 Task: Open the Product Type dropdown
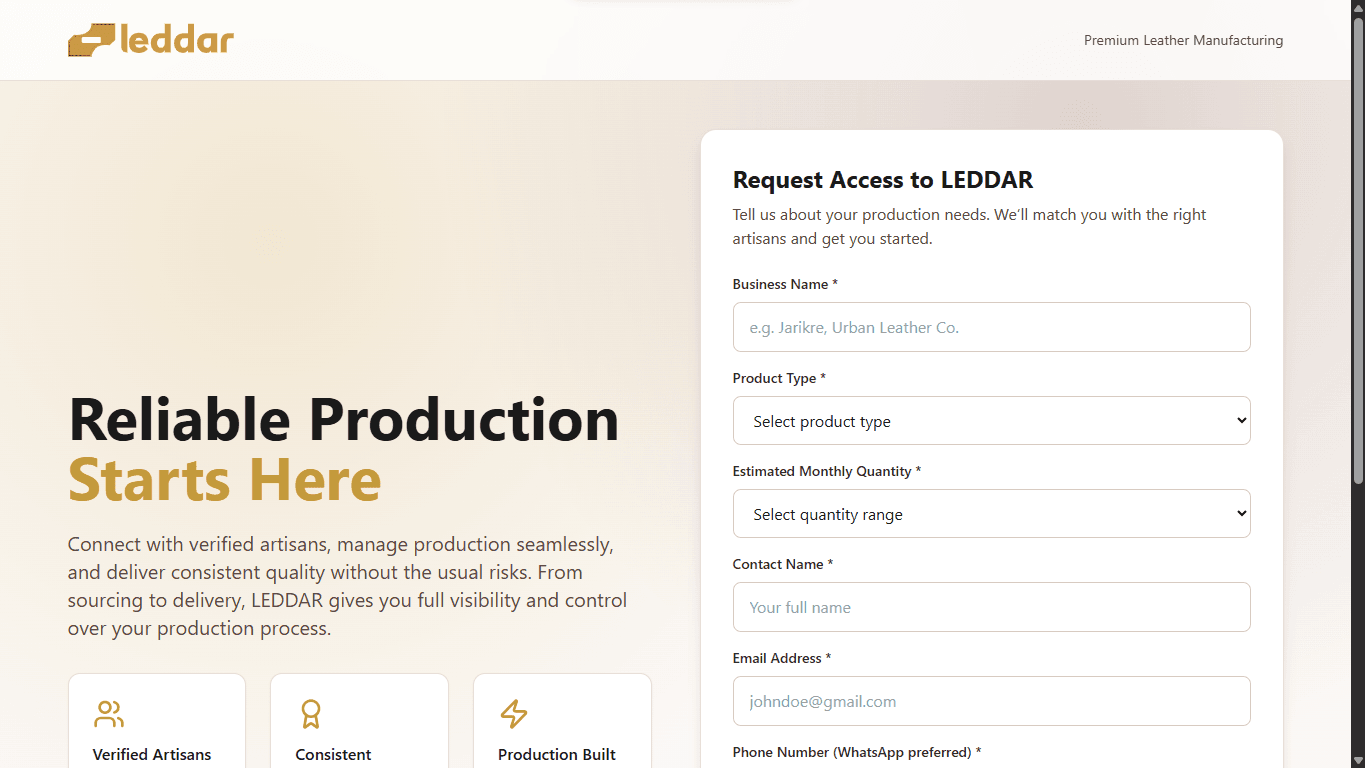point(991,421)
